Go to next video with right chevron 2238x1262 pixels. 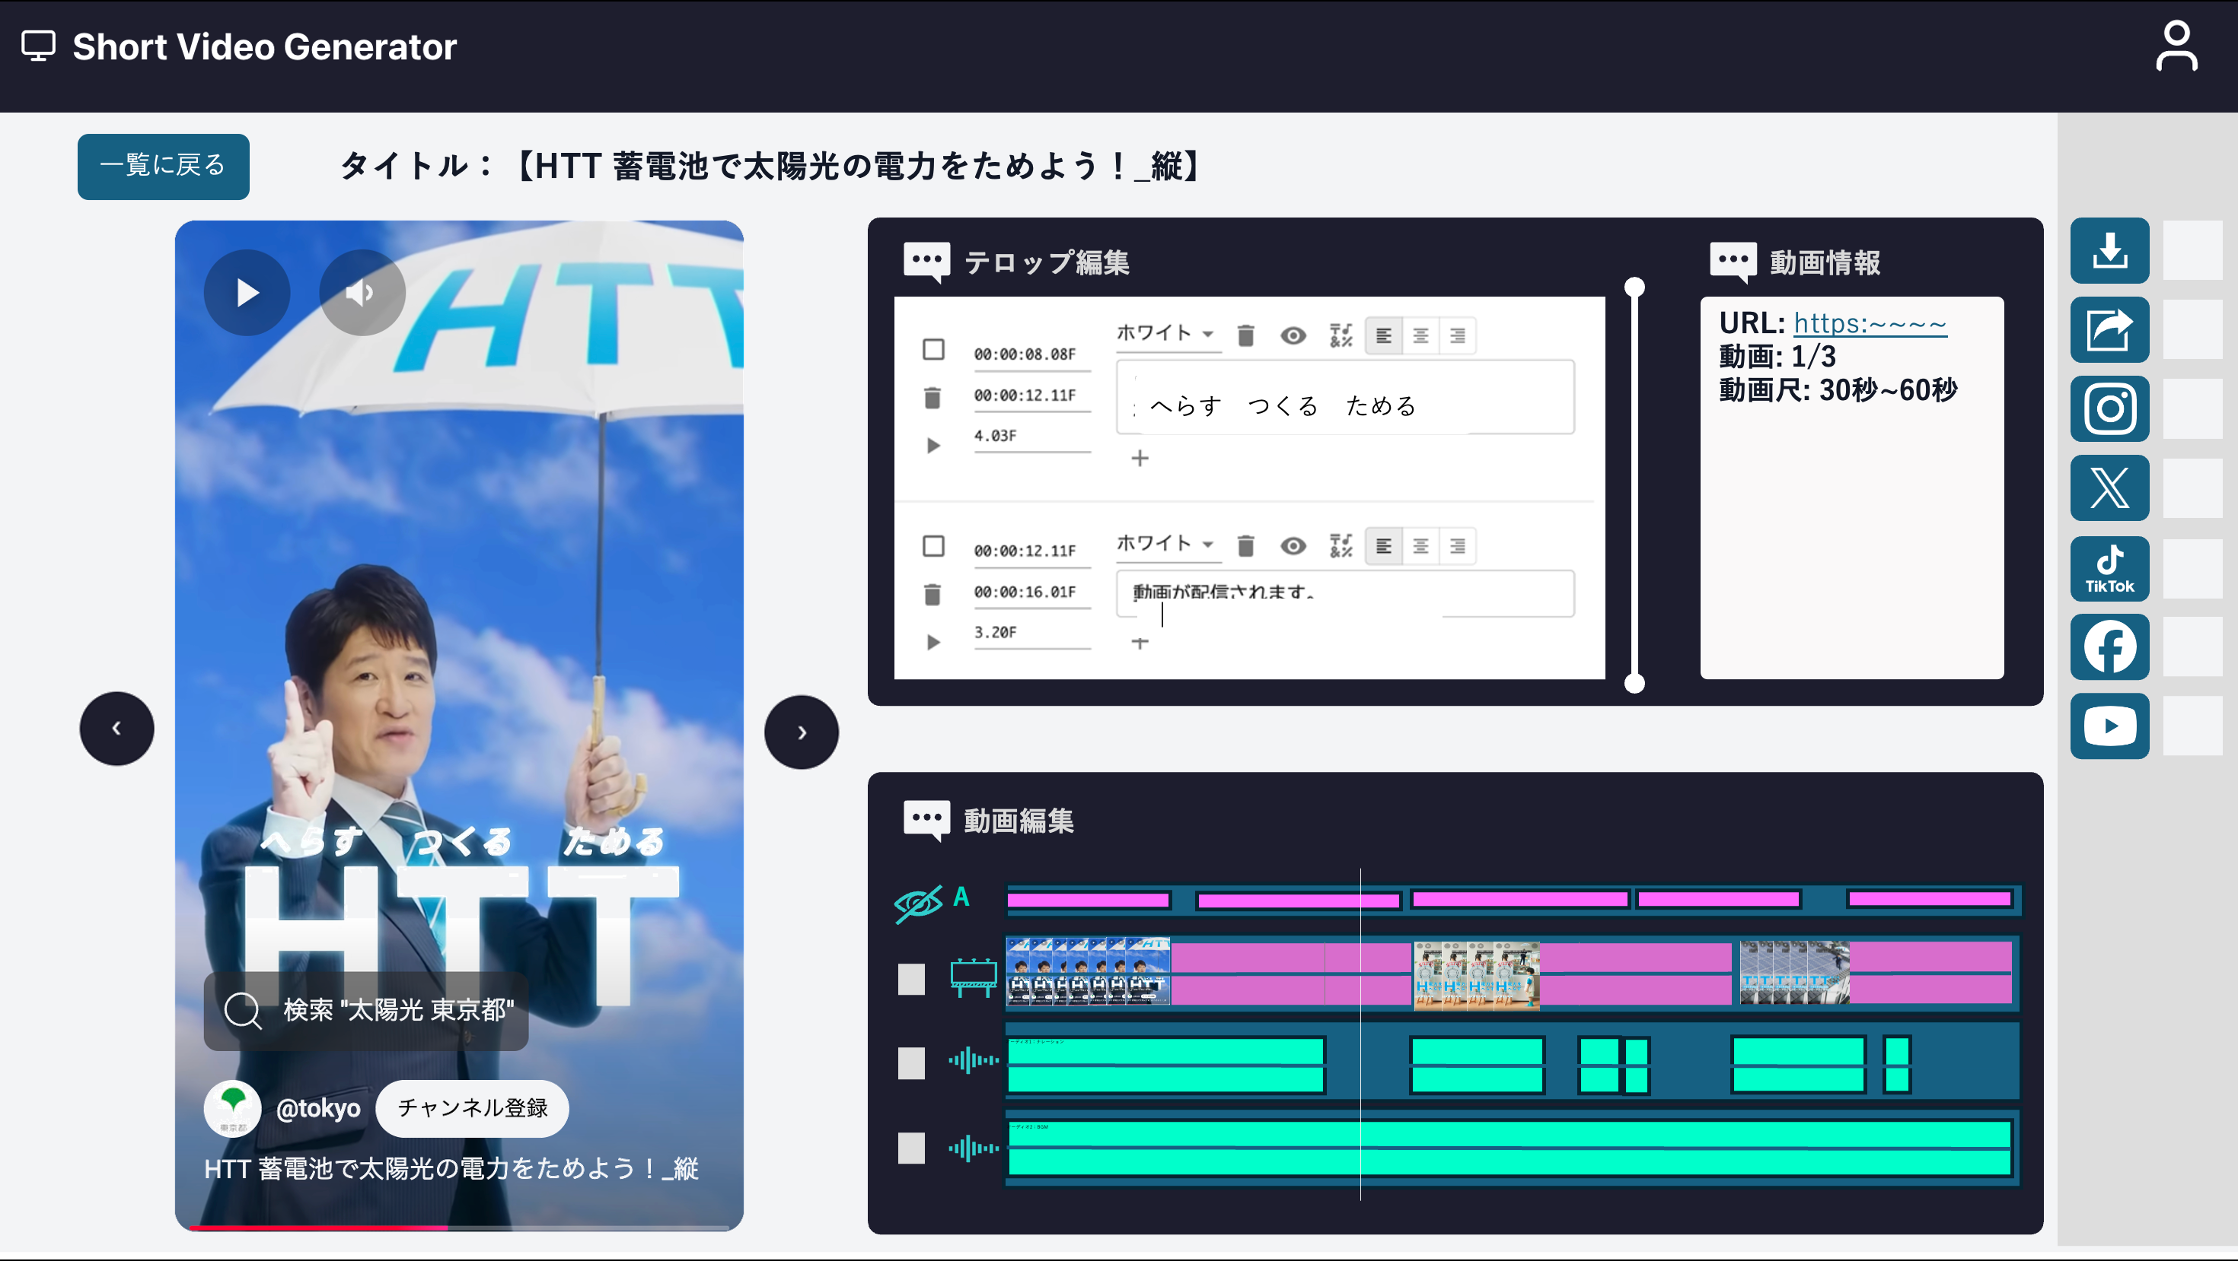[801, 732]
